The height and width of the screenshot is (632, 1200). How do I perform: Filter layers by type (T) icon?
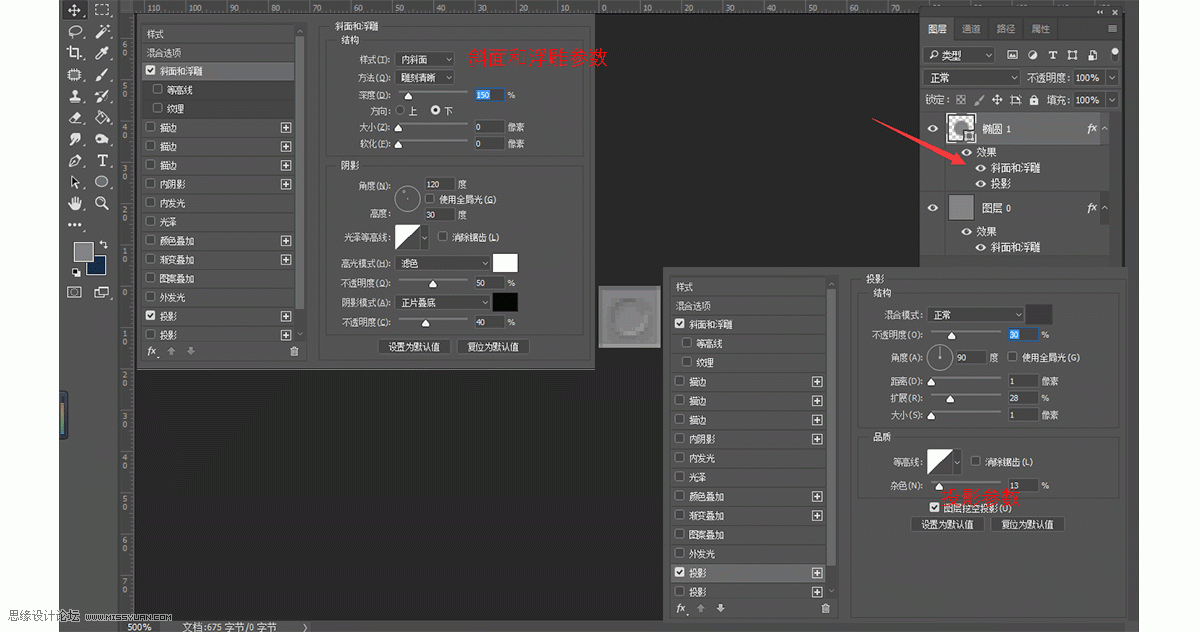pos(1052,55)
